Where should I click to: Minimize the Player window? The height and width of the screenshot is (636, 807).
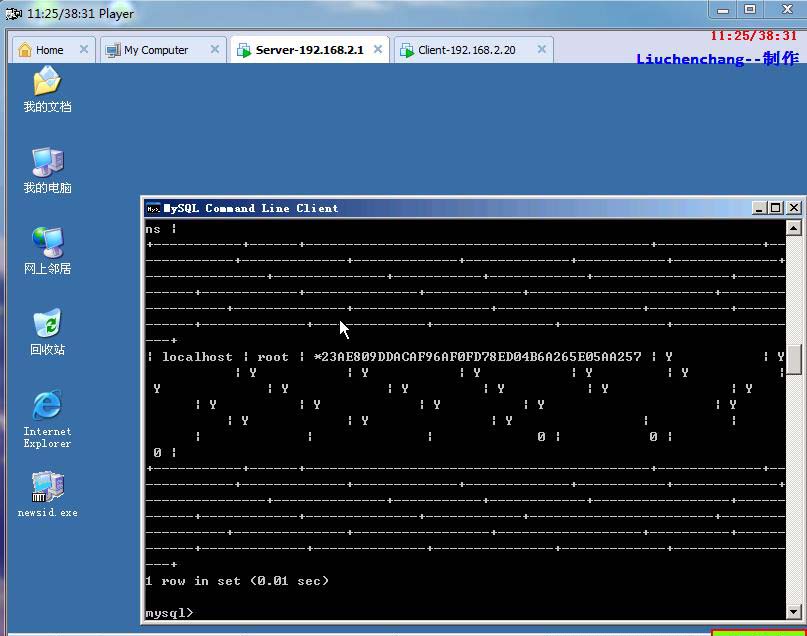(x=723, y=9)
